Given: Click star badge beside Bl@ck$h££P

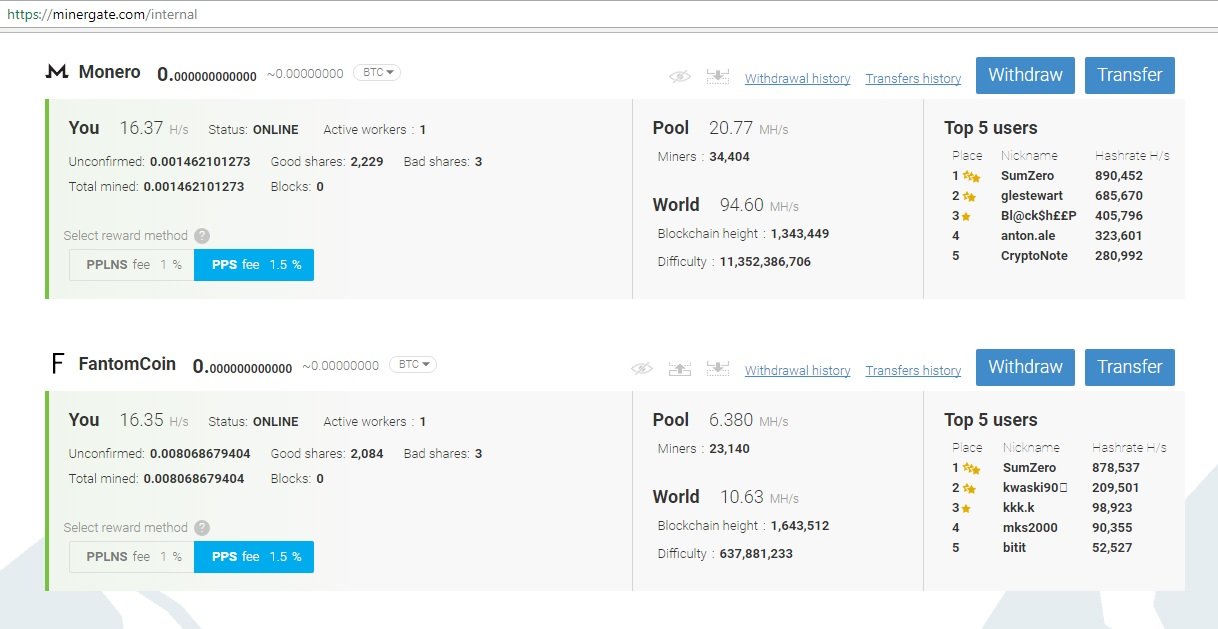Looking at the screenshot, I should pos(967,216).
